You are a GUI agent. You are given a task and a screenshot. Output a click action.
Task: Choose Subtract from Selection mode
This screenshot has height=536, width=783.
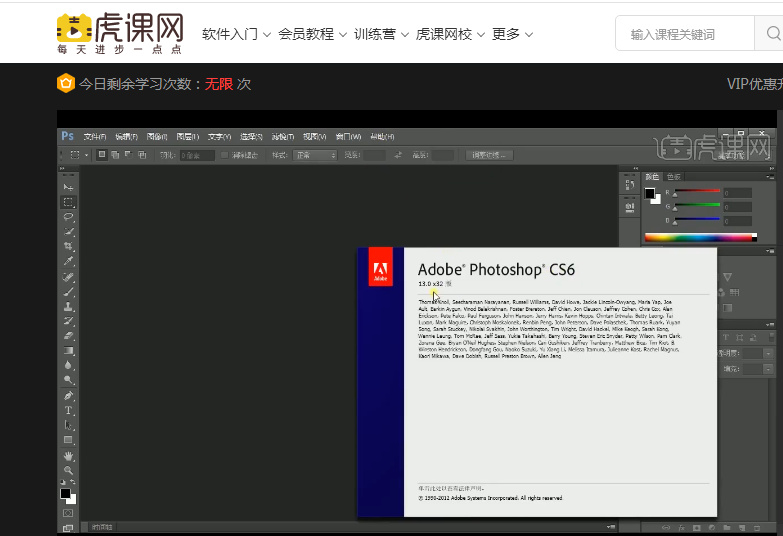(129, 155)
